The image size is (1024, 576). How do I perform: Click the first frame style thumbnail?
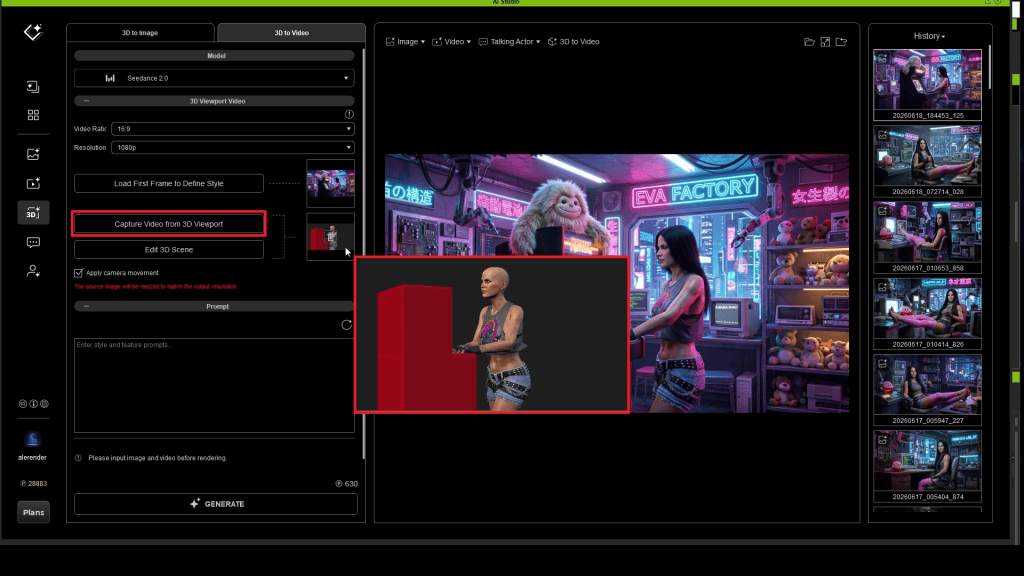click(330, 184)
